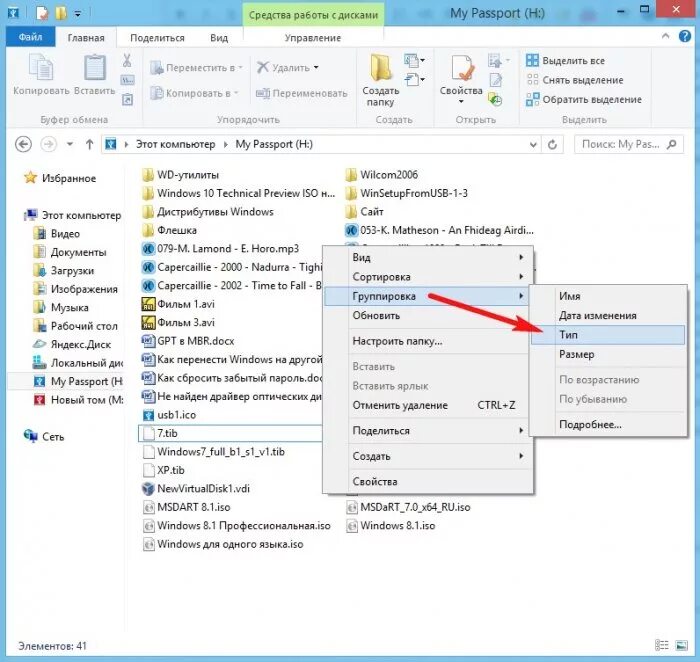Viewport: 700px width, 662px height.
Task: Select the GPT в MBR.docx file icon
Action: [x=148, y=341]
